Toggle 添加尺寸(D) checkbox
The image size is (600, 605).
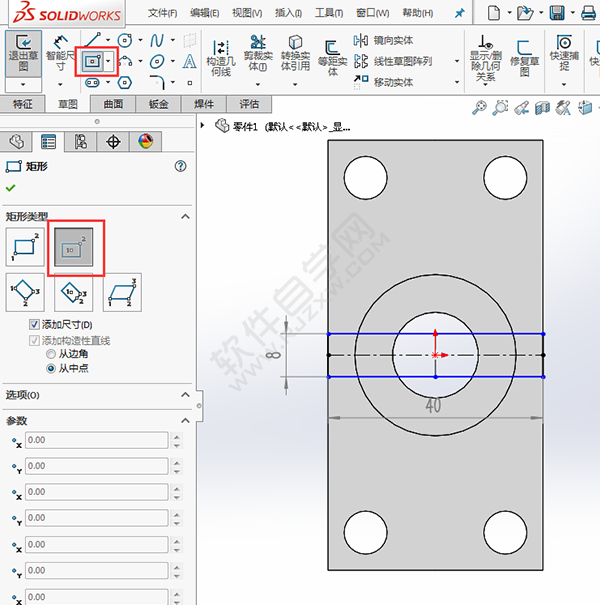click(x=34, y=324)
